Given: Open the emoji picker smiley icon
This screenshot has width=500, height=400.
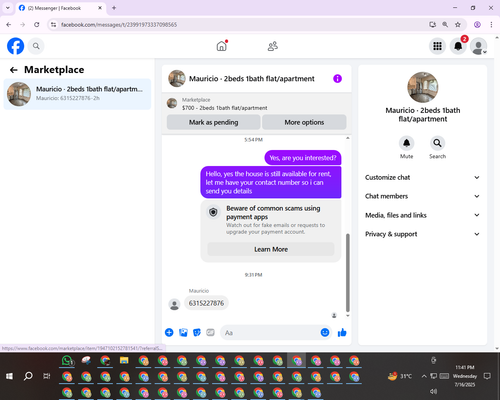Looking at the screenshot, I should click(x=325, y=332).
